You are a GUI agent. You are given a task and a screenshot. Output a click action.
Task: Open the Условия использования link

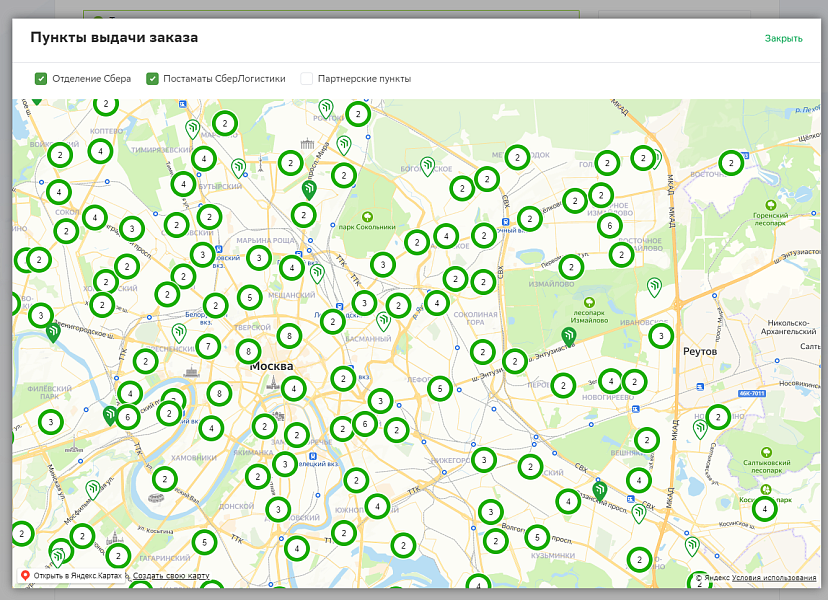tap(774, 578)
